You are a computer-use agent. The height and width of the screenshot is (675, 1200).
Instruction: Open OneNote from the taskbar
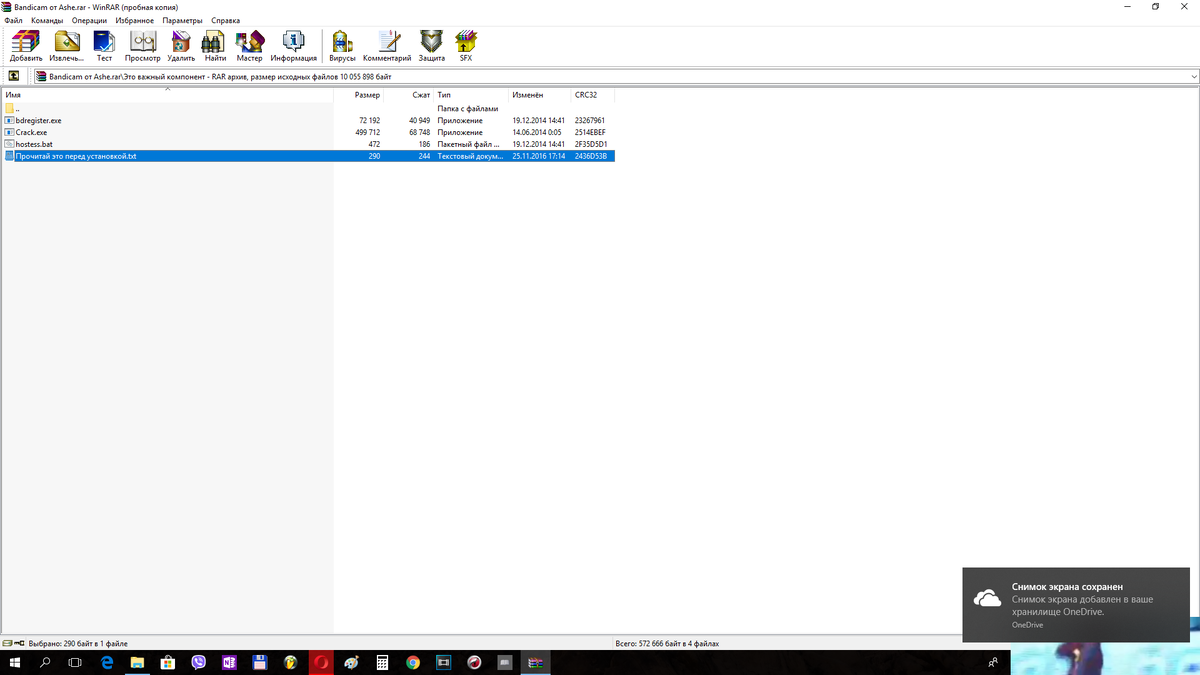pos(229,662)
